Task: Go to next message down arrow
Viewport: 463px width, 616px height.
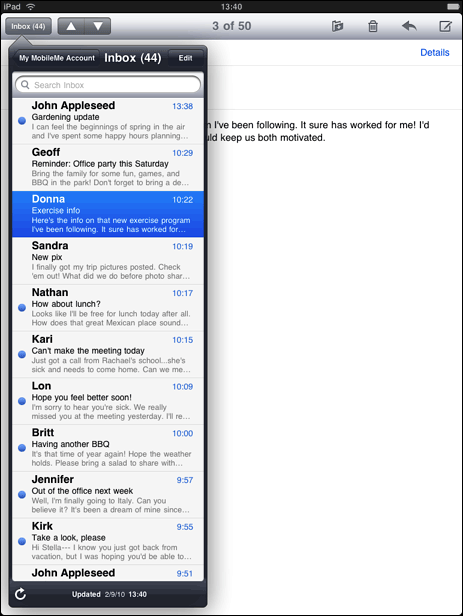Action: 98,26
